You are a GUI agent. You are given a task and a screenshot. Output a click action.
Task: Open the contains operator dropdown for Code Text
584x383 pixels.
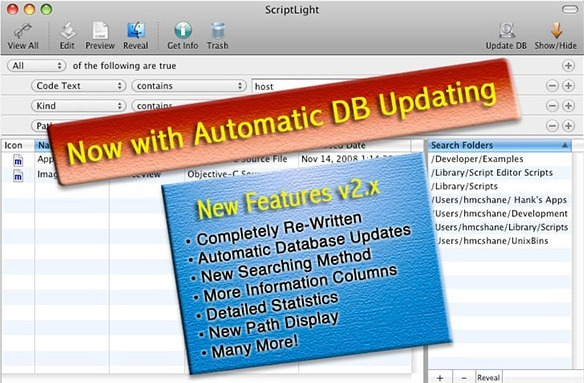tap(189, 86)
